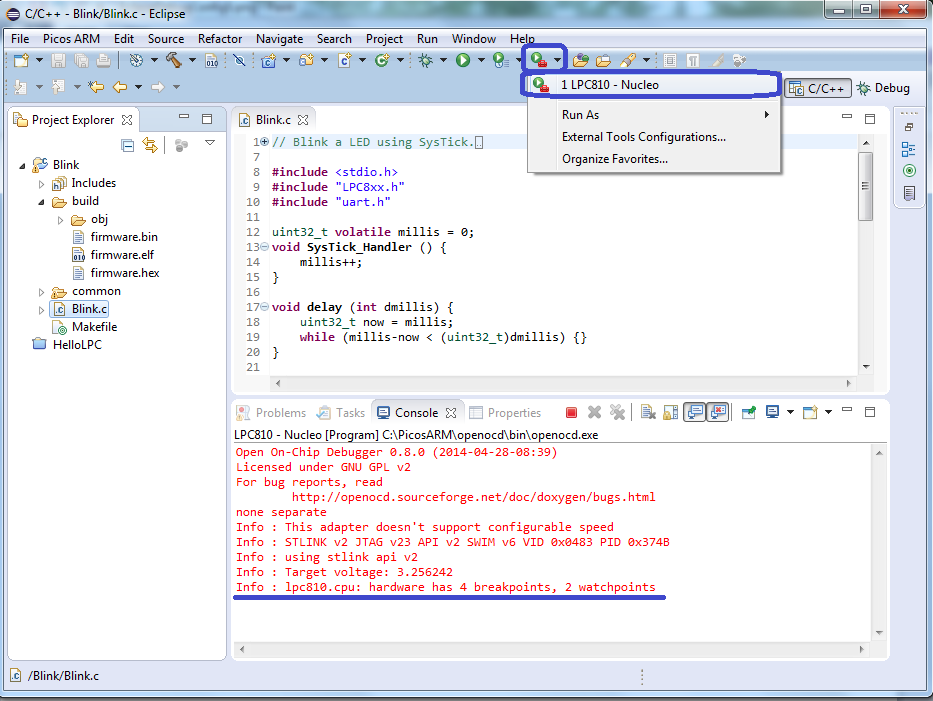Open the New wizard icon in toolbar
The height and width of the screenshot is (701, 933).
click(21, 60)
